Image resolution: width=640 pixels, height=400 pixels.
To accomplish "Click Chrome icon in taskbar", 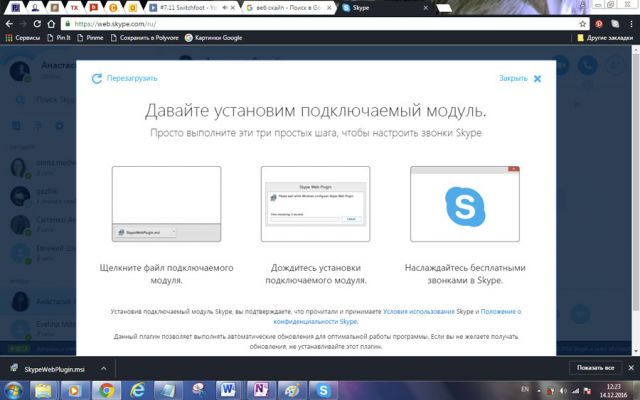I will [106, 391].
